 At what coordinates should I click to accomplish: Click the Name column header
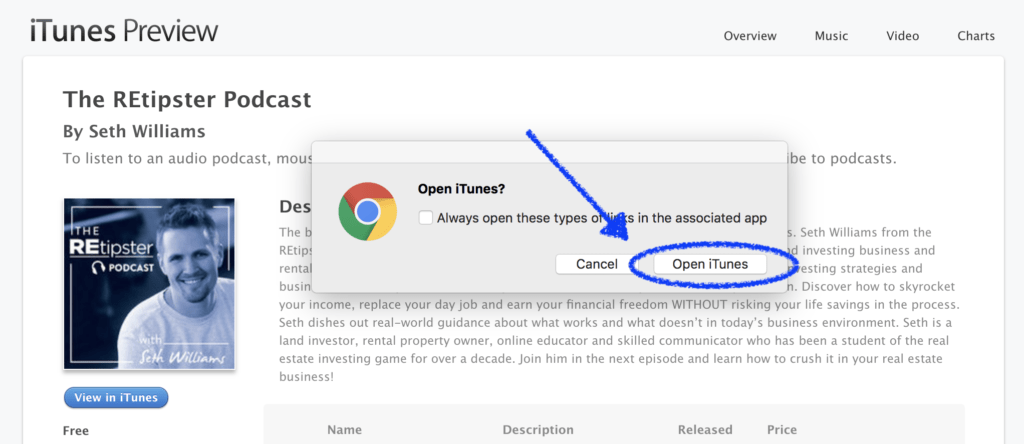click(344, 430)
